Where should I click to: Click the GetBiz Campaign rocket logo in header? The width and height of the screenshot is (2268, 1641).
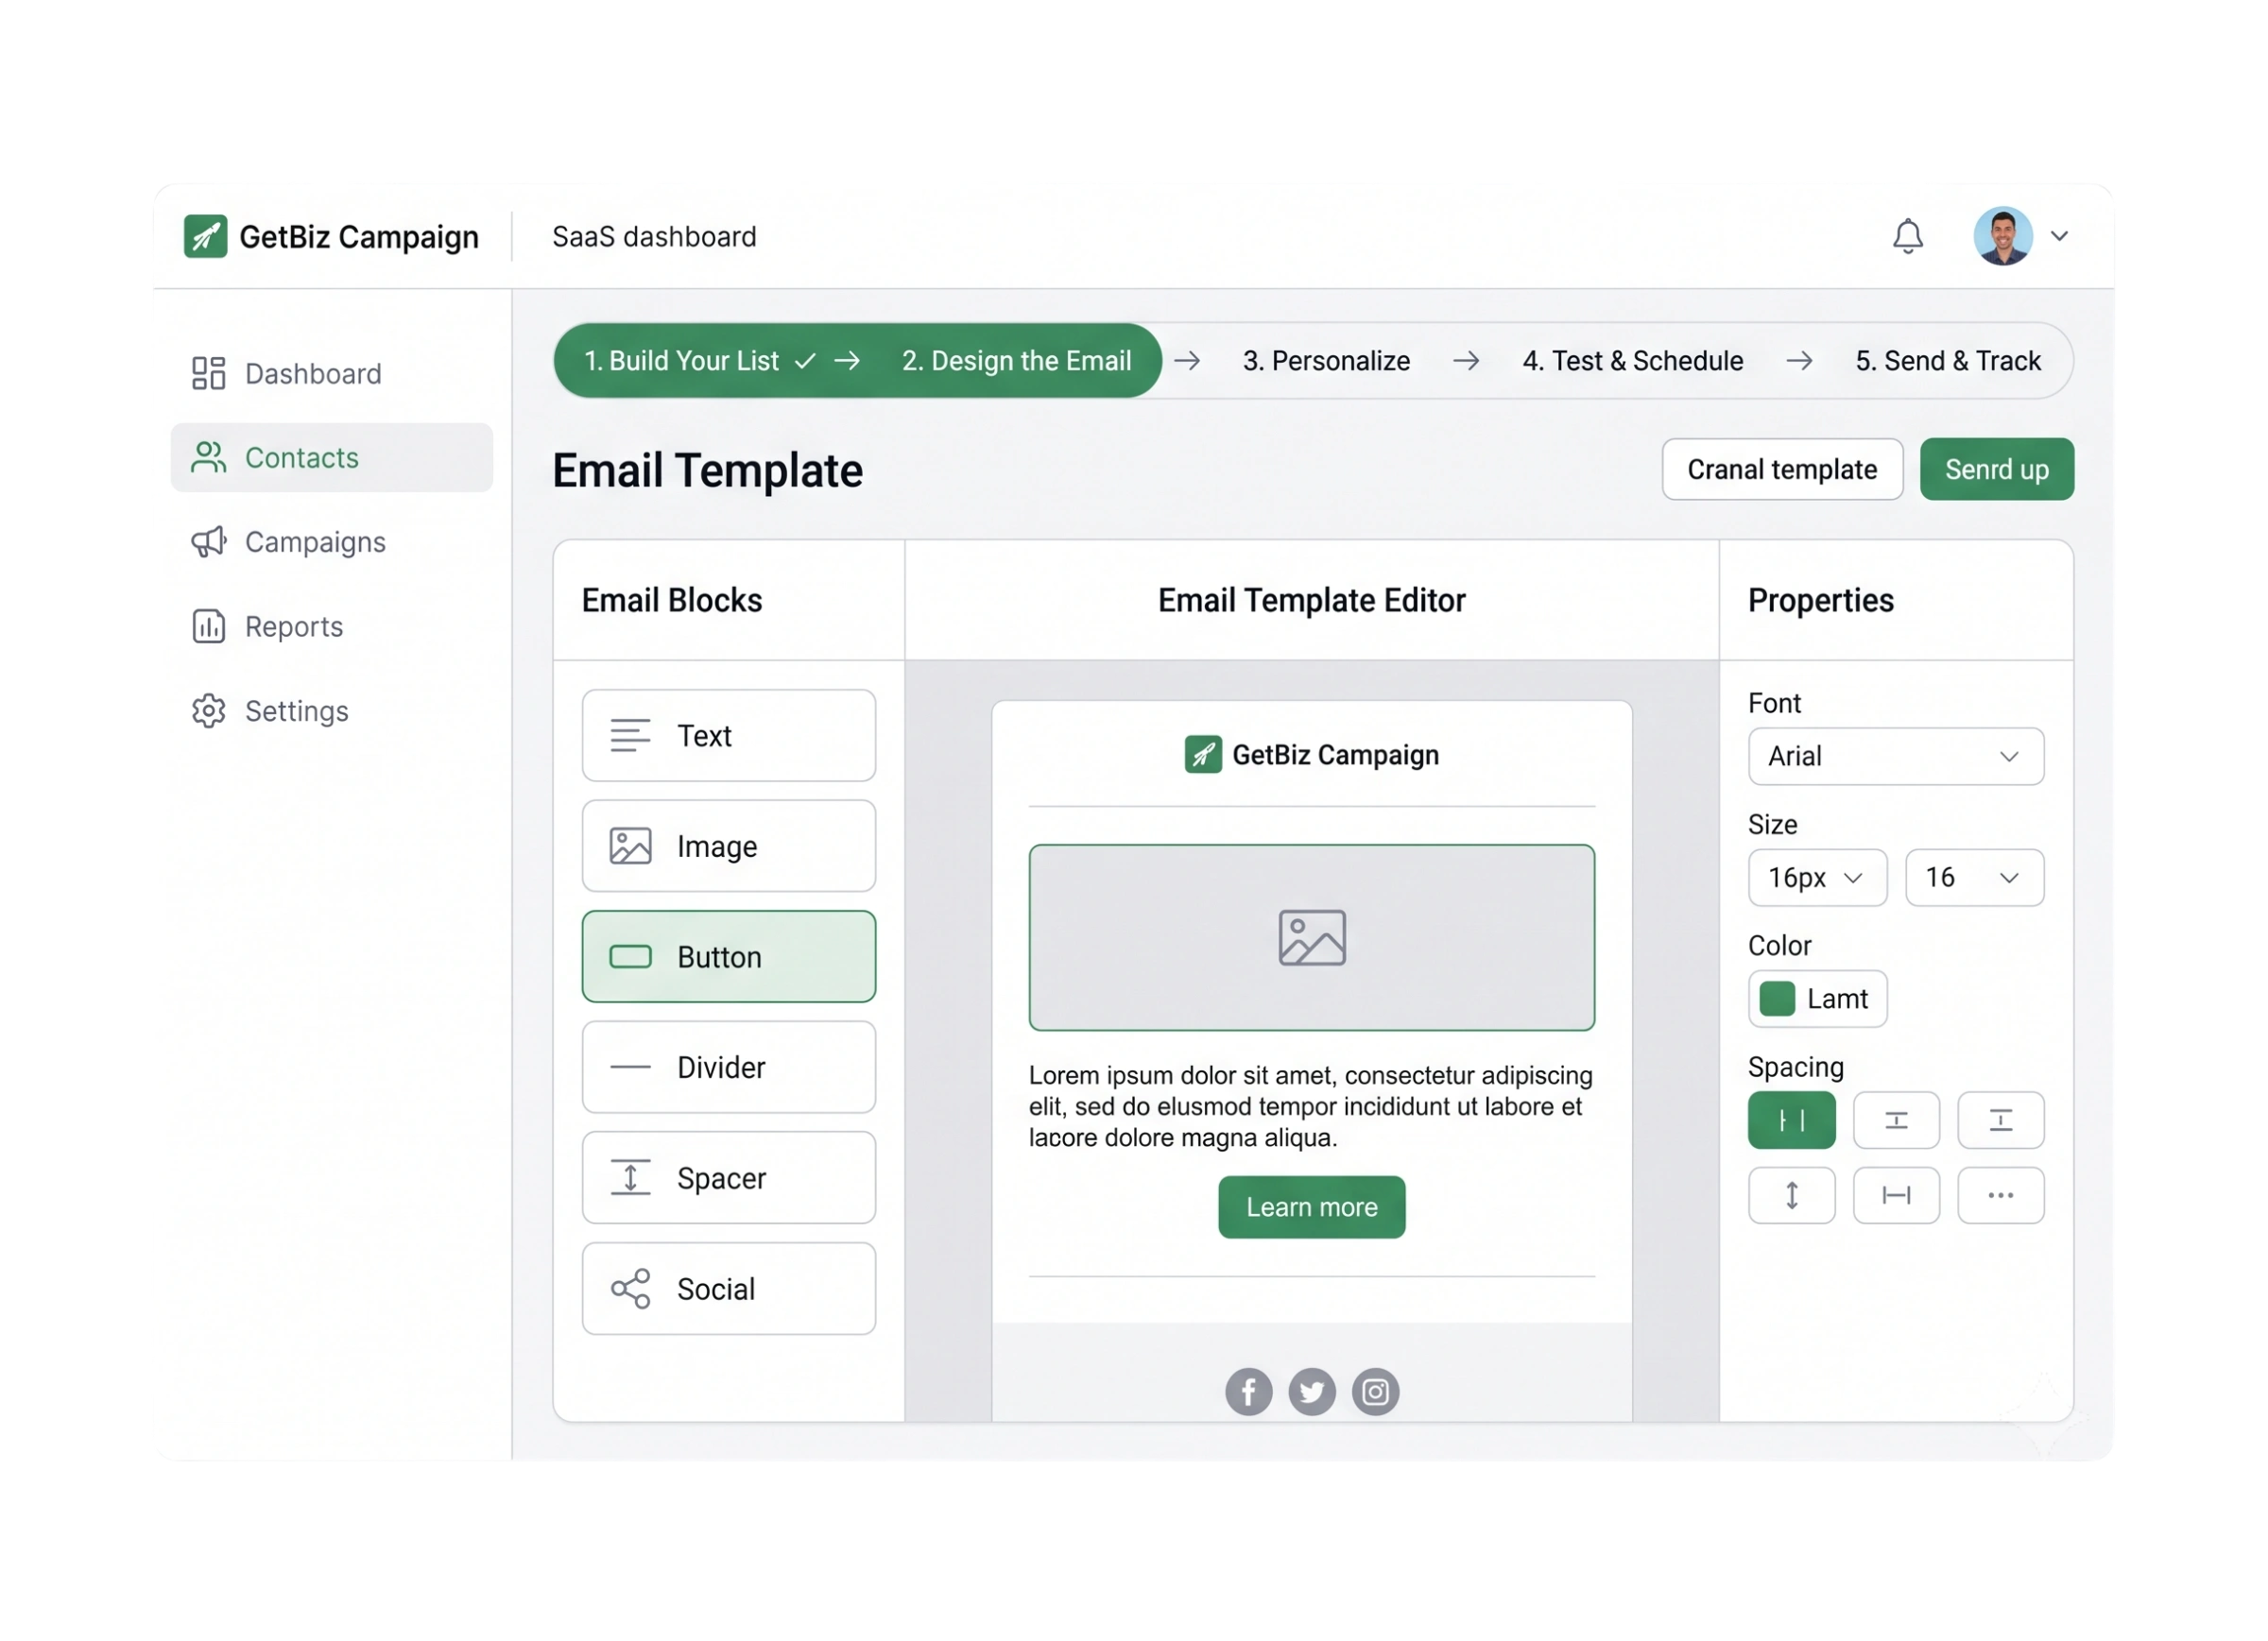point(205,236)
